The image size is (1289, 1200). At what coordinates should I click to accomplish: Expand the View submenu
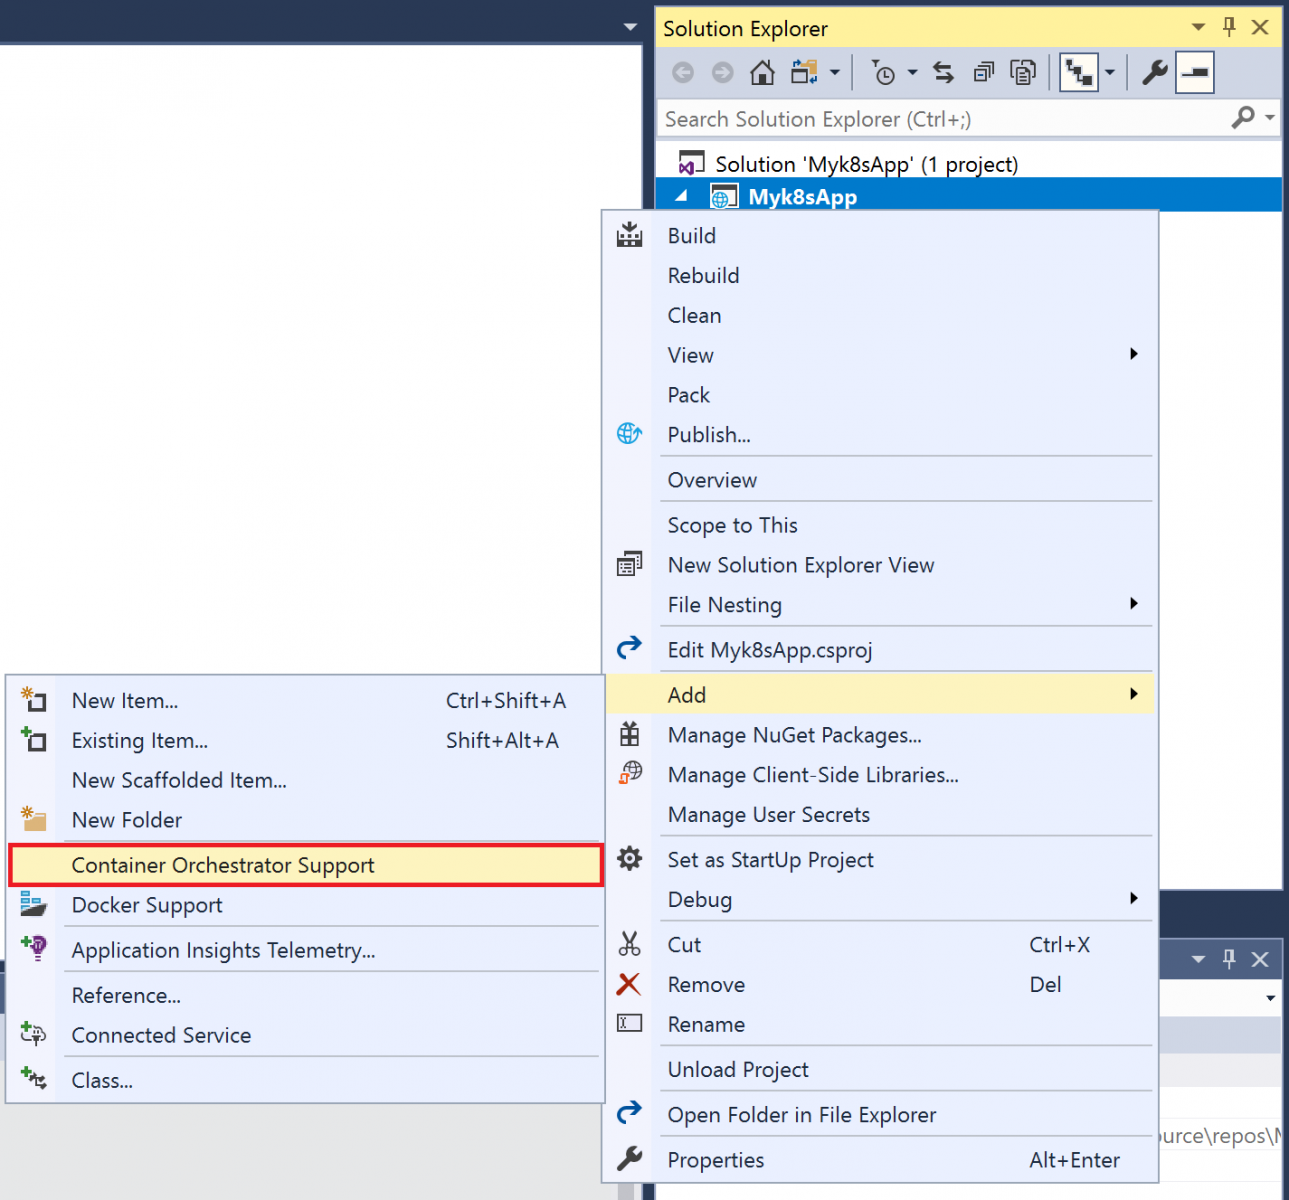click(x=1133, y=354)
